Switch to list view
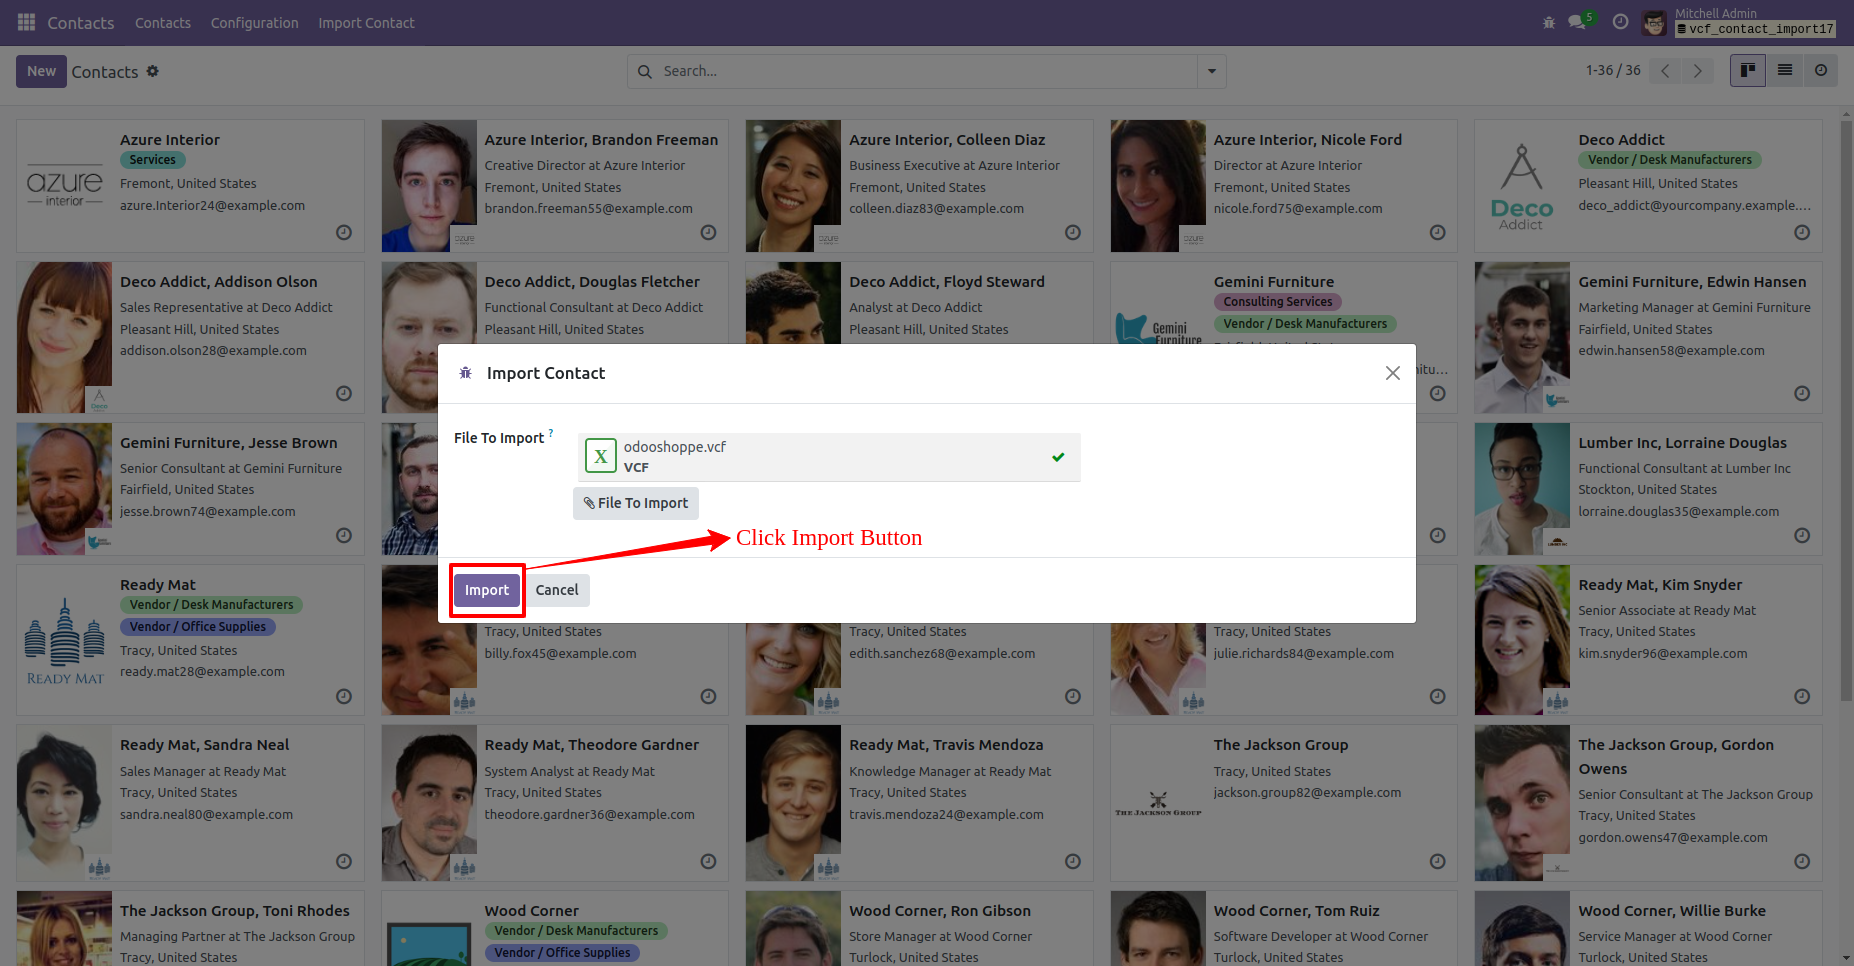Image resolution: width=1854 pixels, height=966 pixels. [1784, 70]
